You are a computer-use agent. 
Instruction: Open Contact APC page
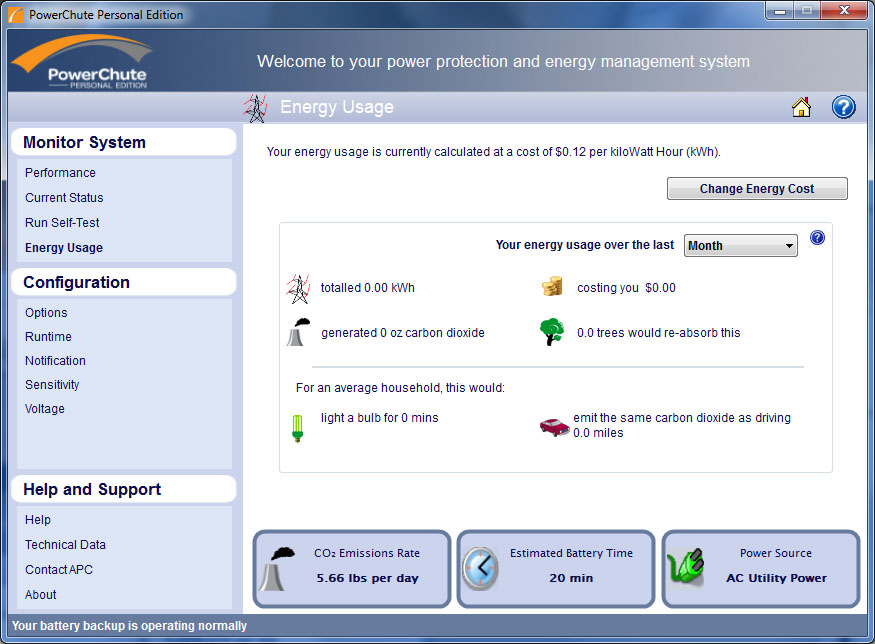(x=59, y=569)
